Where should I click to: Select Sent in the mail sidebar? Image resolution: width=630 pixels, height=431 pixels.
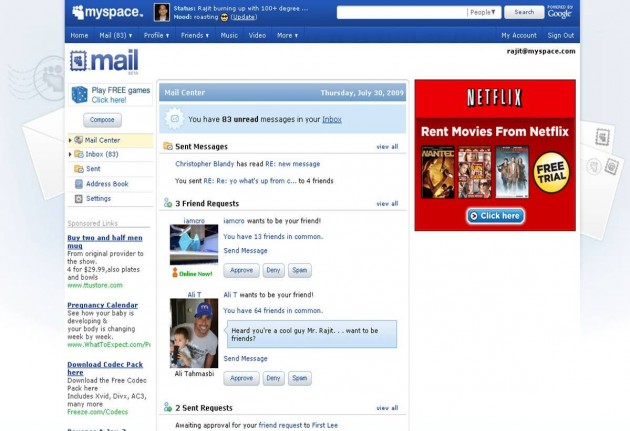pyautogui.click(x=93, y=169)
